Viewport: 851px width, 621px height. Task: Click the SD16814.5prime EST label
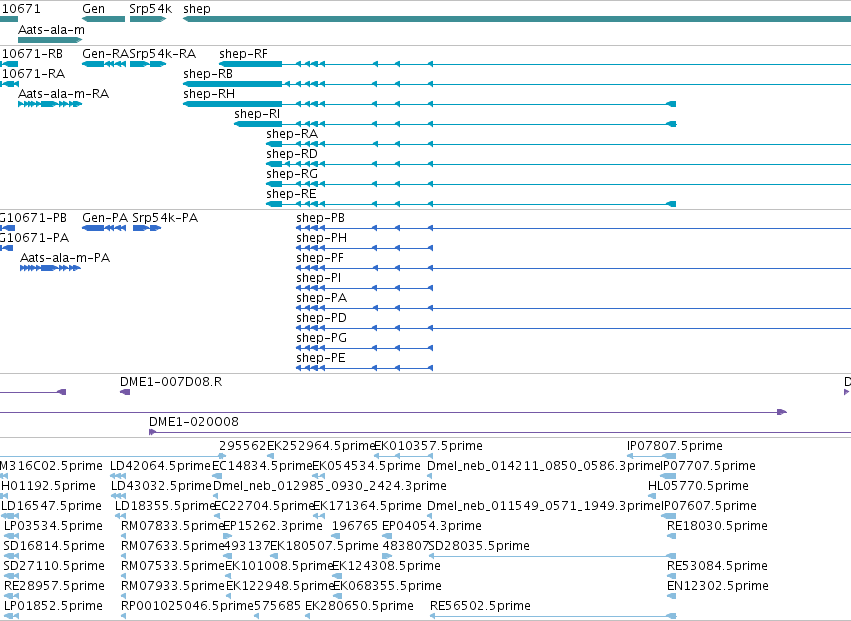pos(54,546)
